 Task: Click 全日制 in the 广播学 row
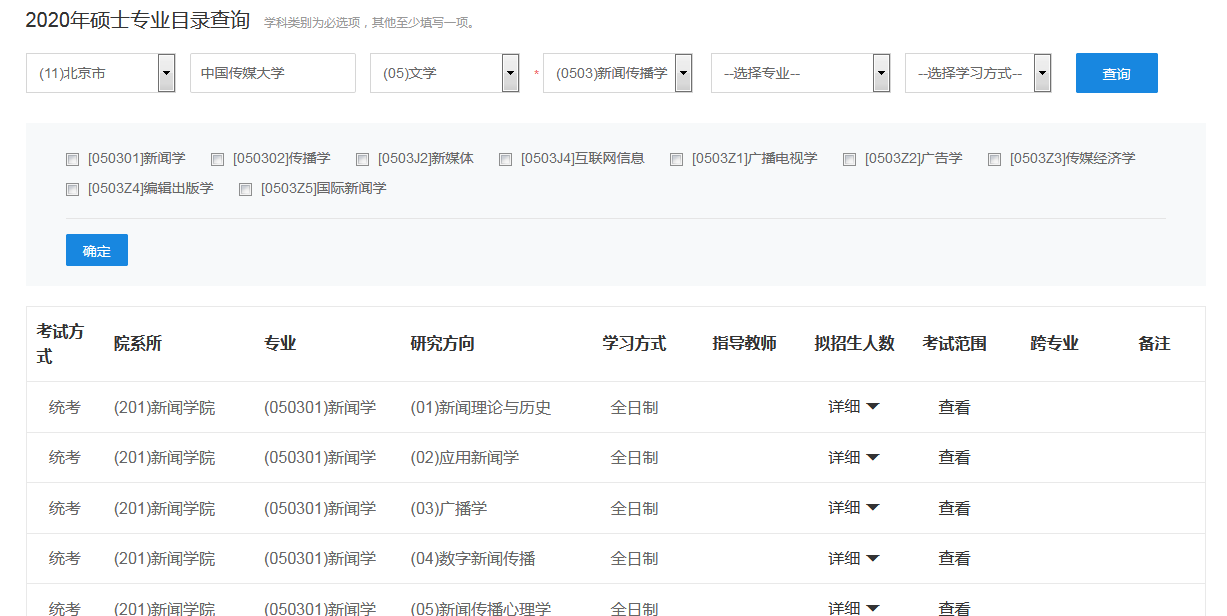click(x=634, y=508)
